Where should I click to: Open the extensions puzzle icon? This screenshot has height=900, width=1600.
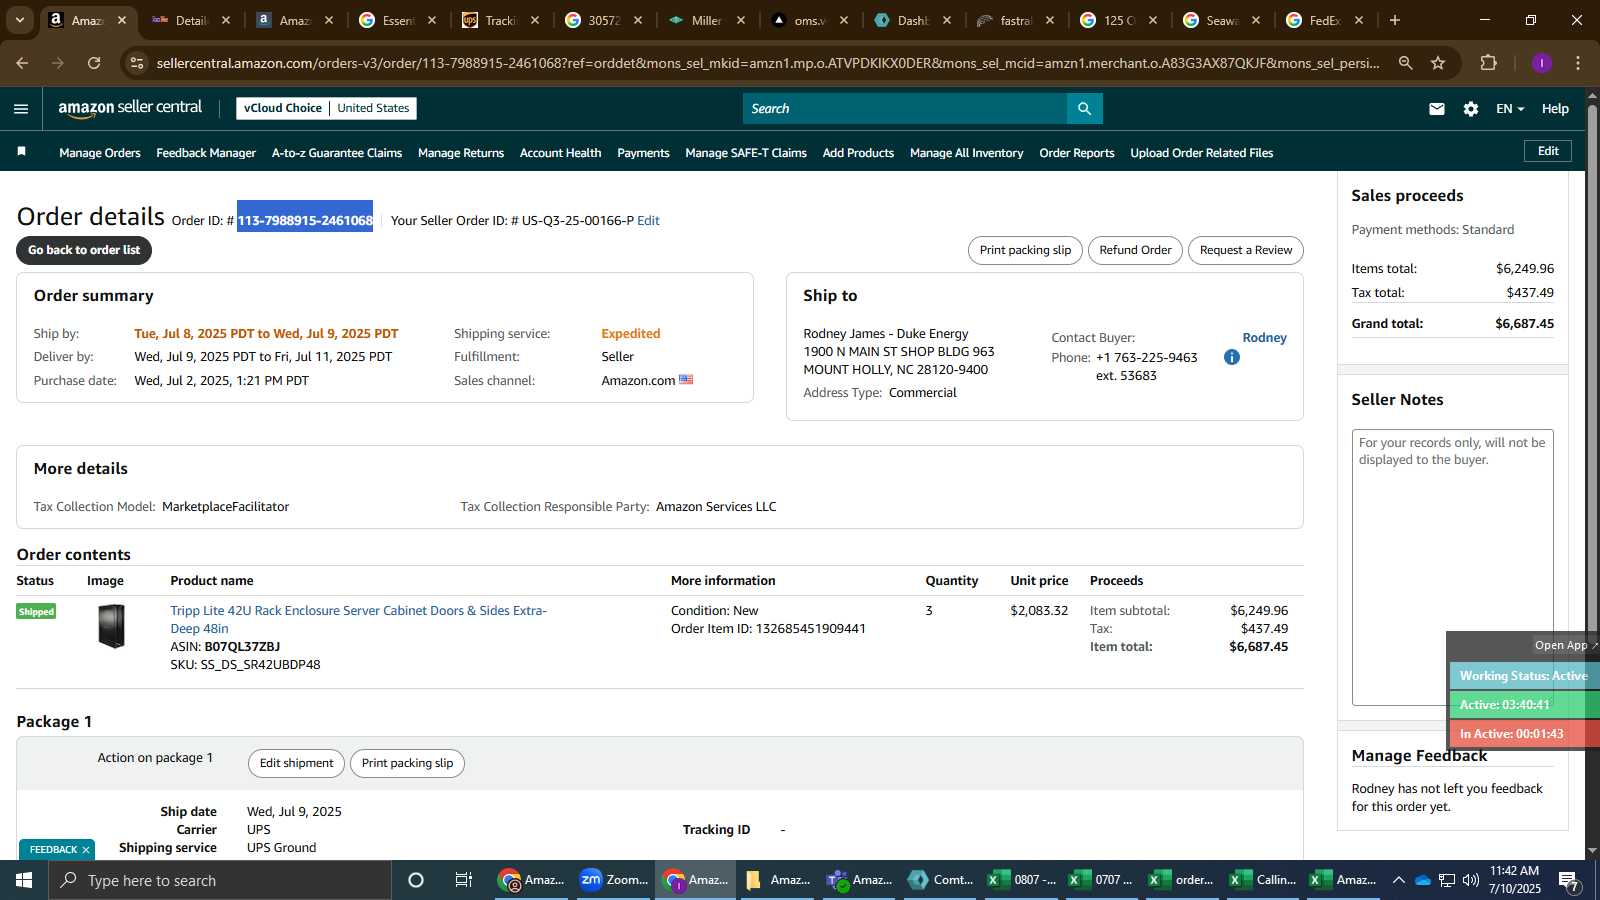click(x=1489, y=63)
